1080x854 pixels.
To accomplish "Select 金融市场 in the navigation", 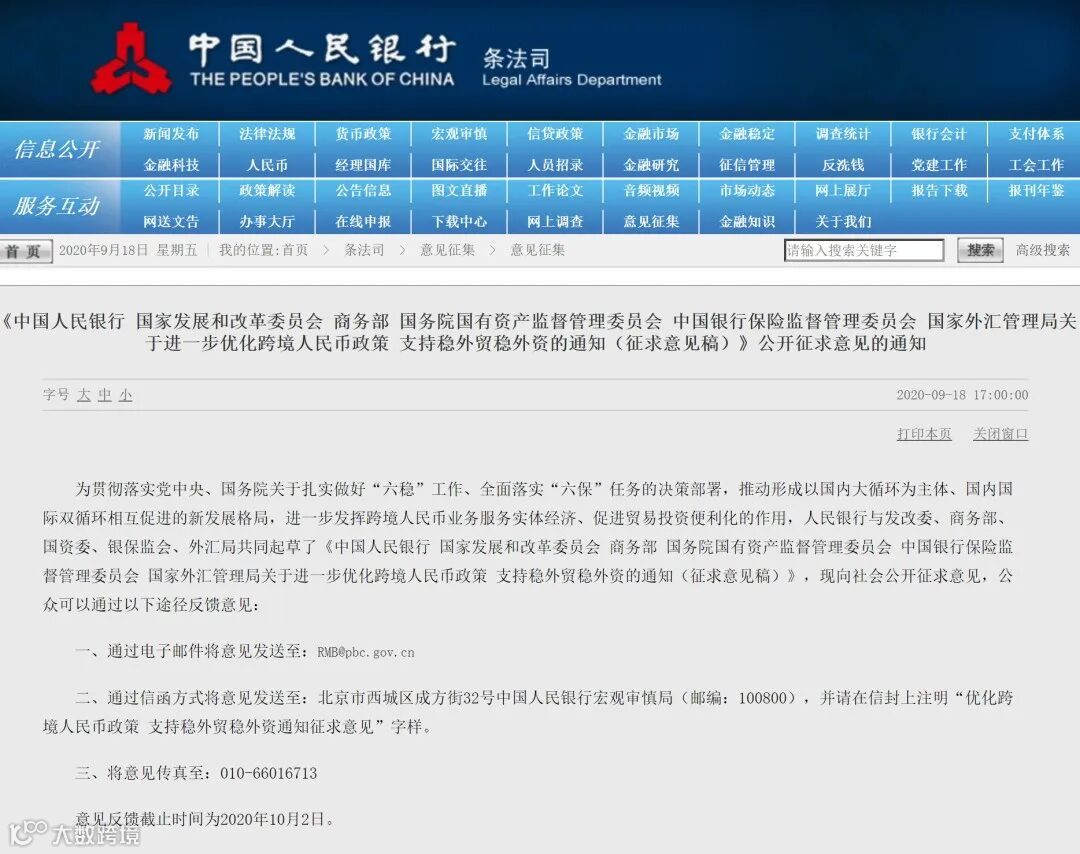I will pyautogui.click(x=651, y=134).
